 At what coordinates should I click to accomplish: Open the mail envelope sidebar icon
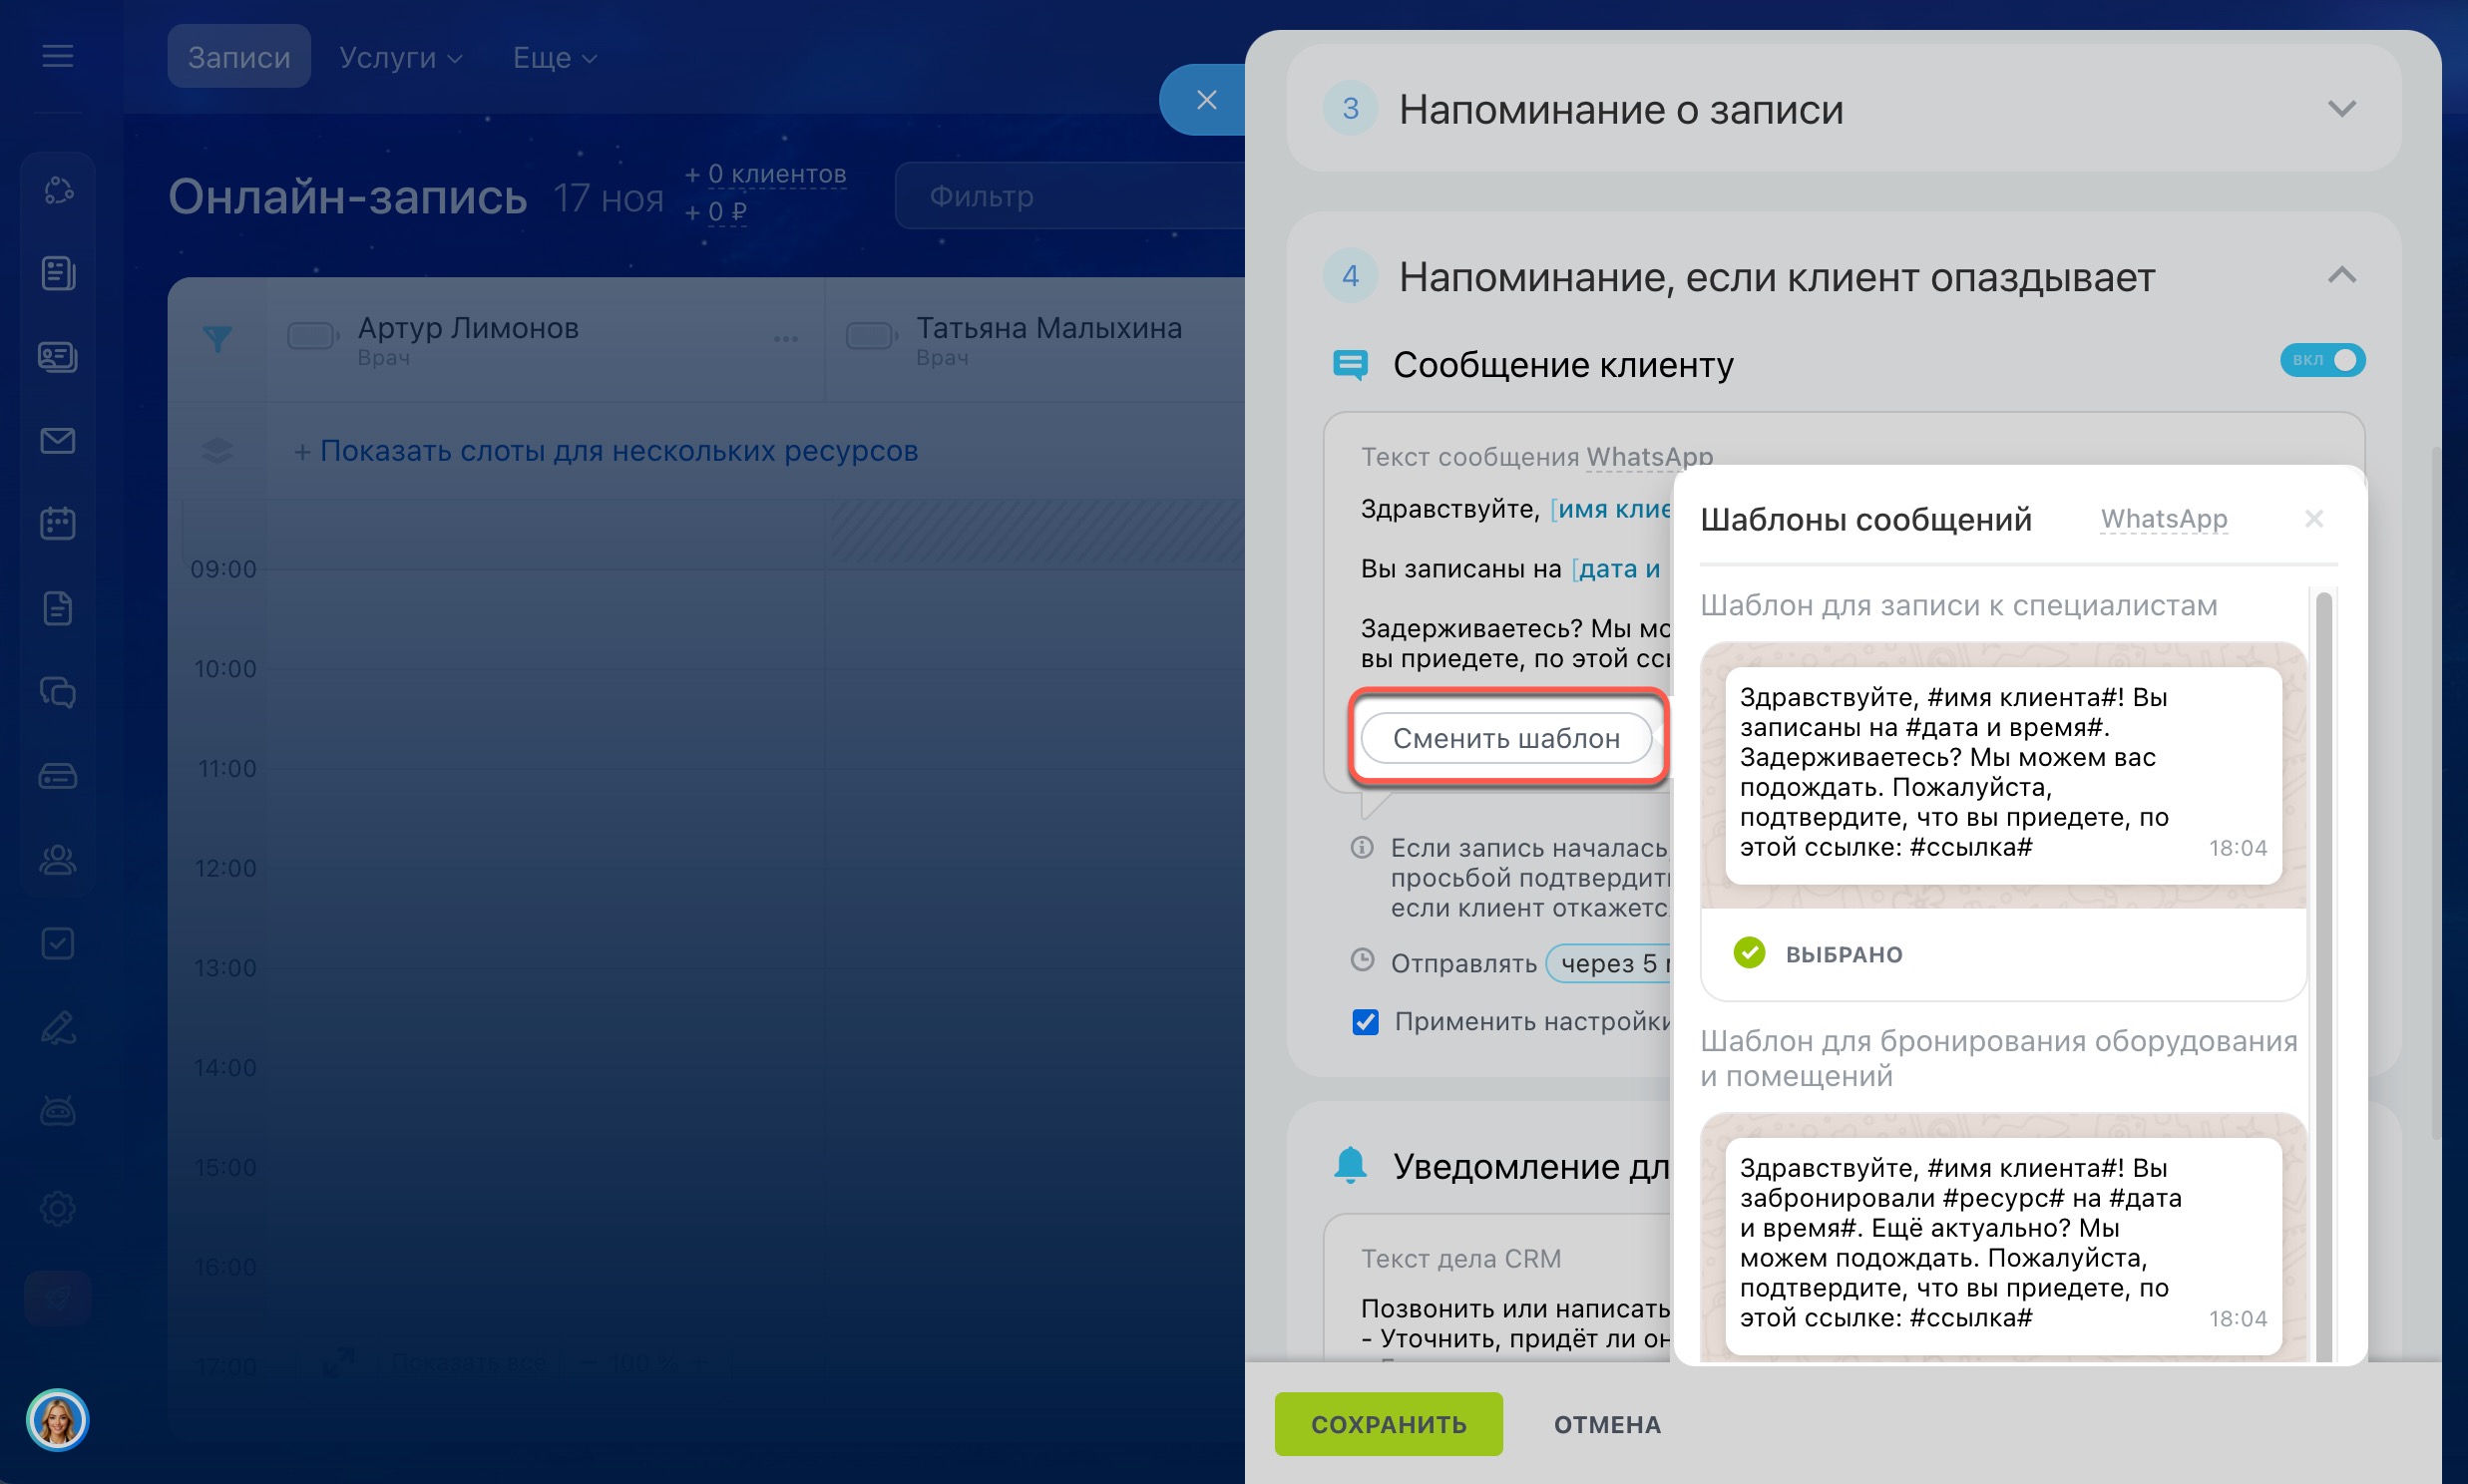[x=57, y=440]
